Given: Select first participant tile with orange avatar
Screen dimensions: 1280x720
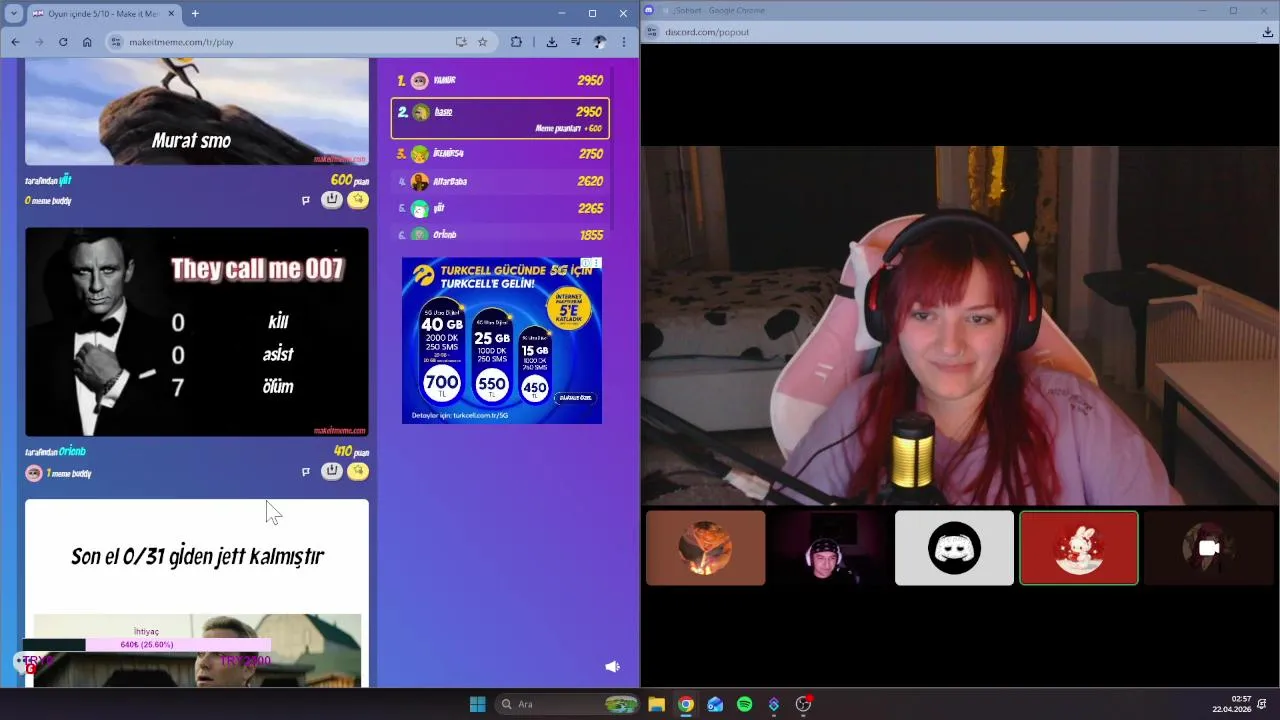Looking at the screenshot, I should click(x=706, y=548).
